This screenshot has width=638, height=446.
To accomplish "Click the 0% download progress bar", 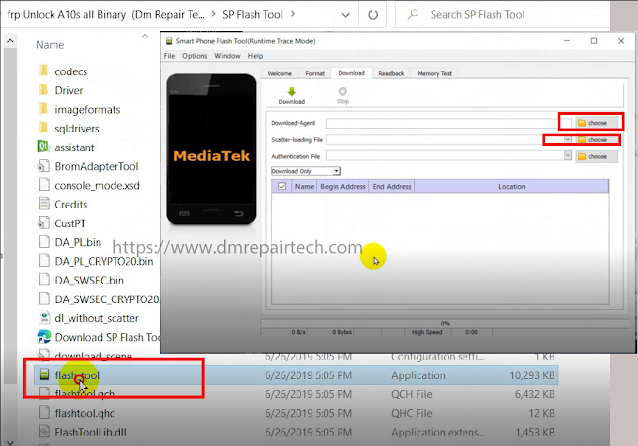I will pos(445,323).
